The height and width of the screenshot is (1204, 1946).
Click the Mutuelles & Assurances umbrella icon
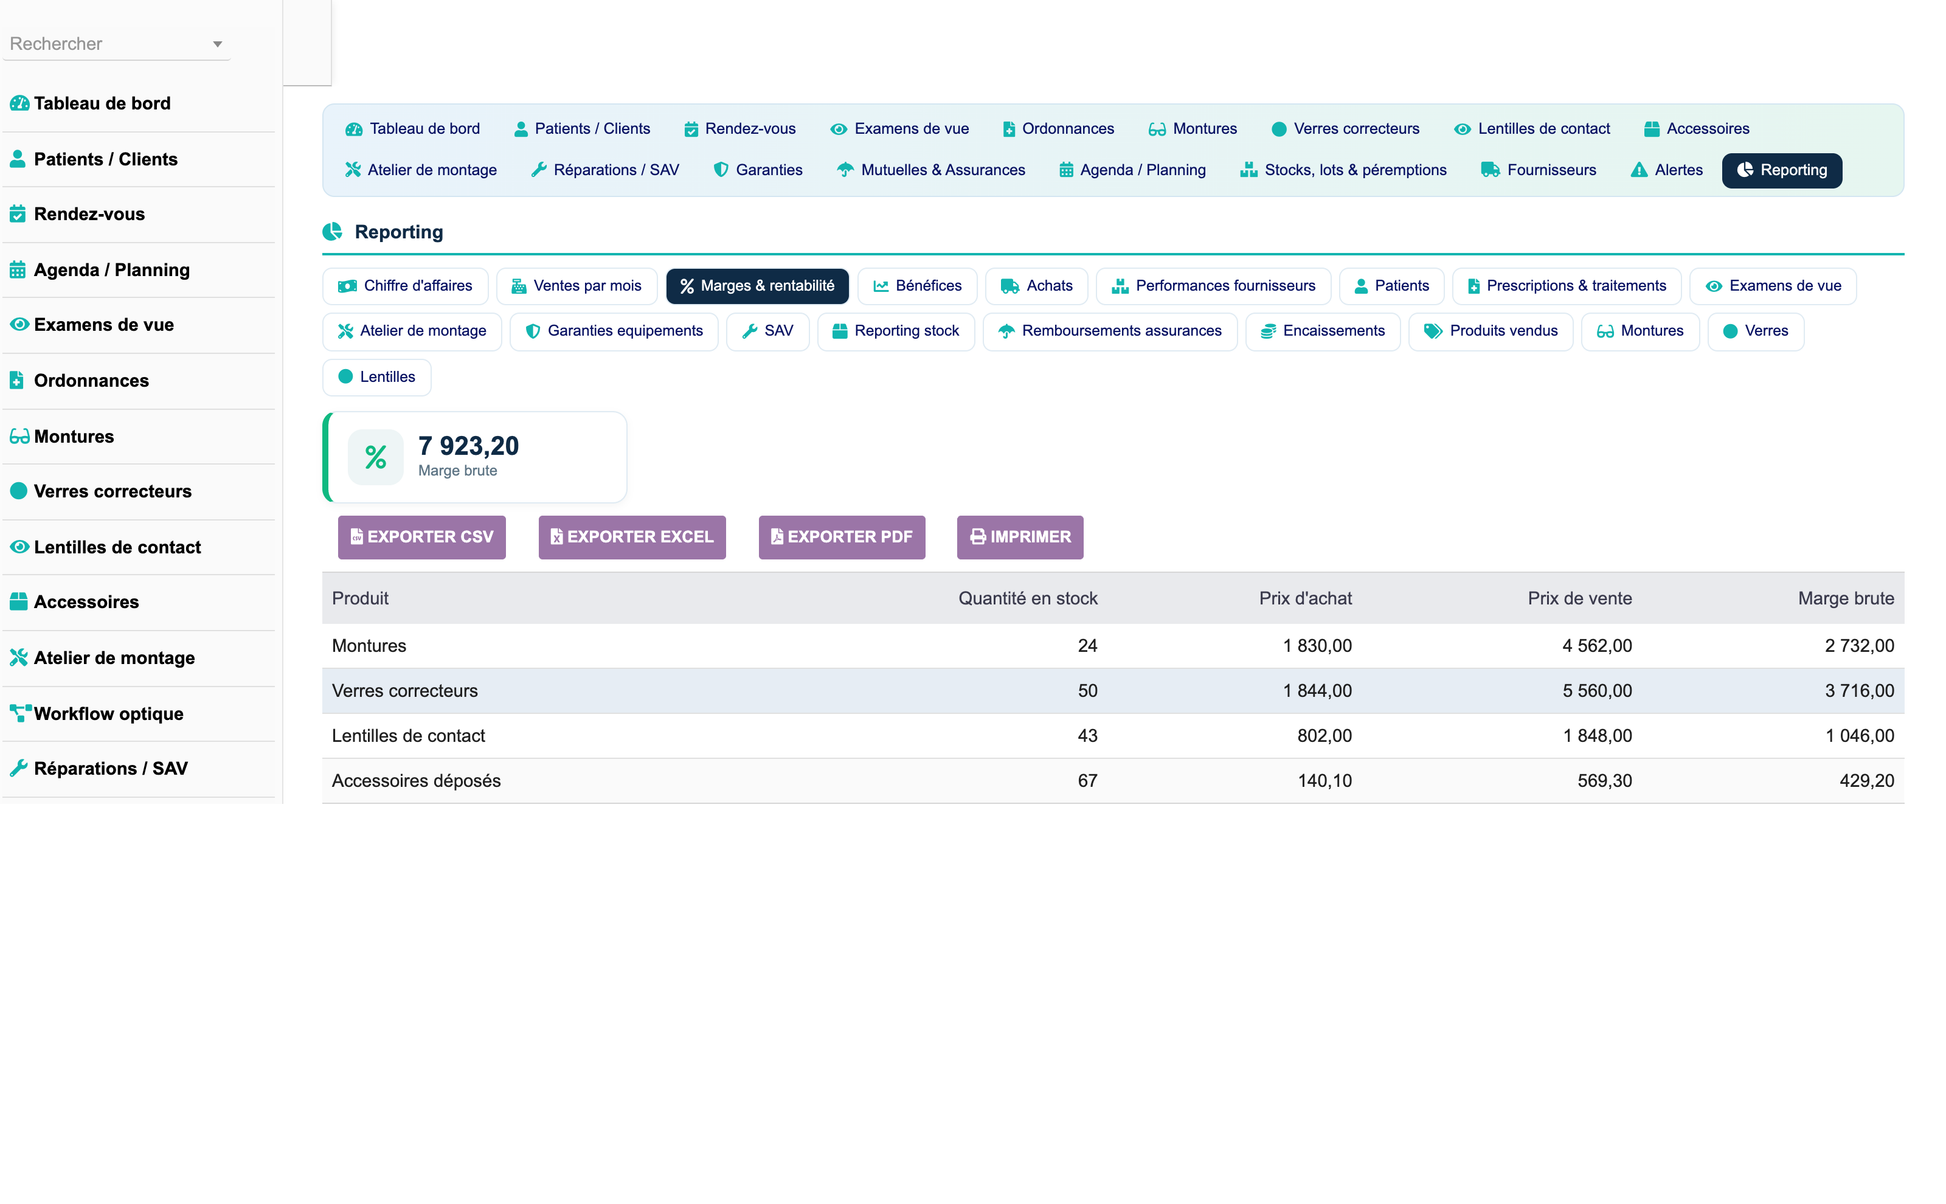[845, 170]
